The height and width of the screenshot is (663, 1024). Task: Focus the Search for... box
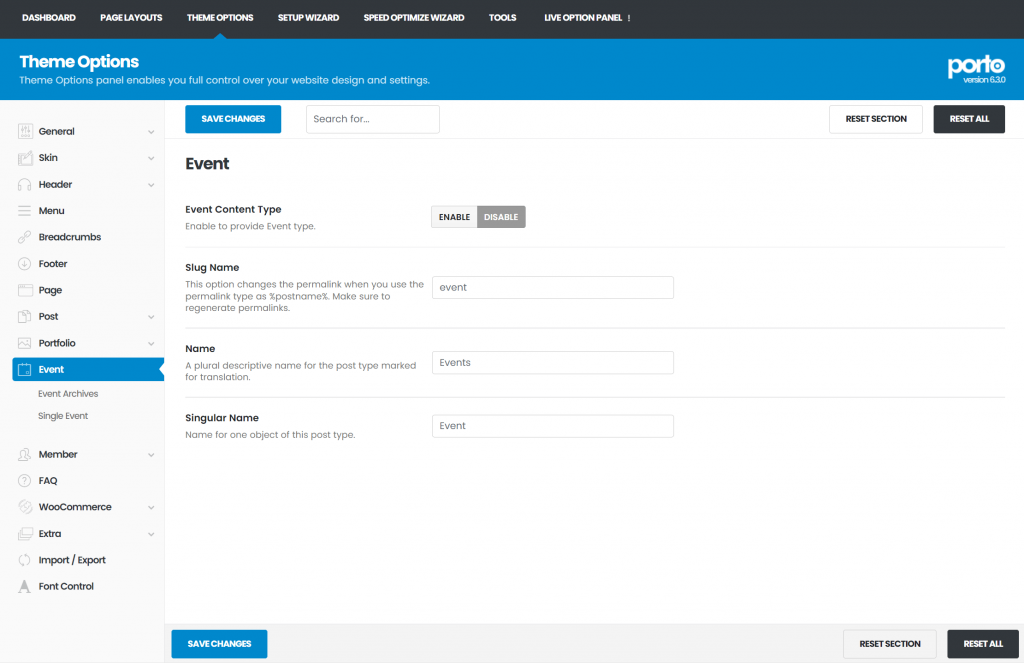point(372,119)
